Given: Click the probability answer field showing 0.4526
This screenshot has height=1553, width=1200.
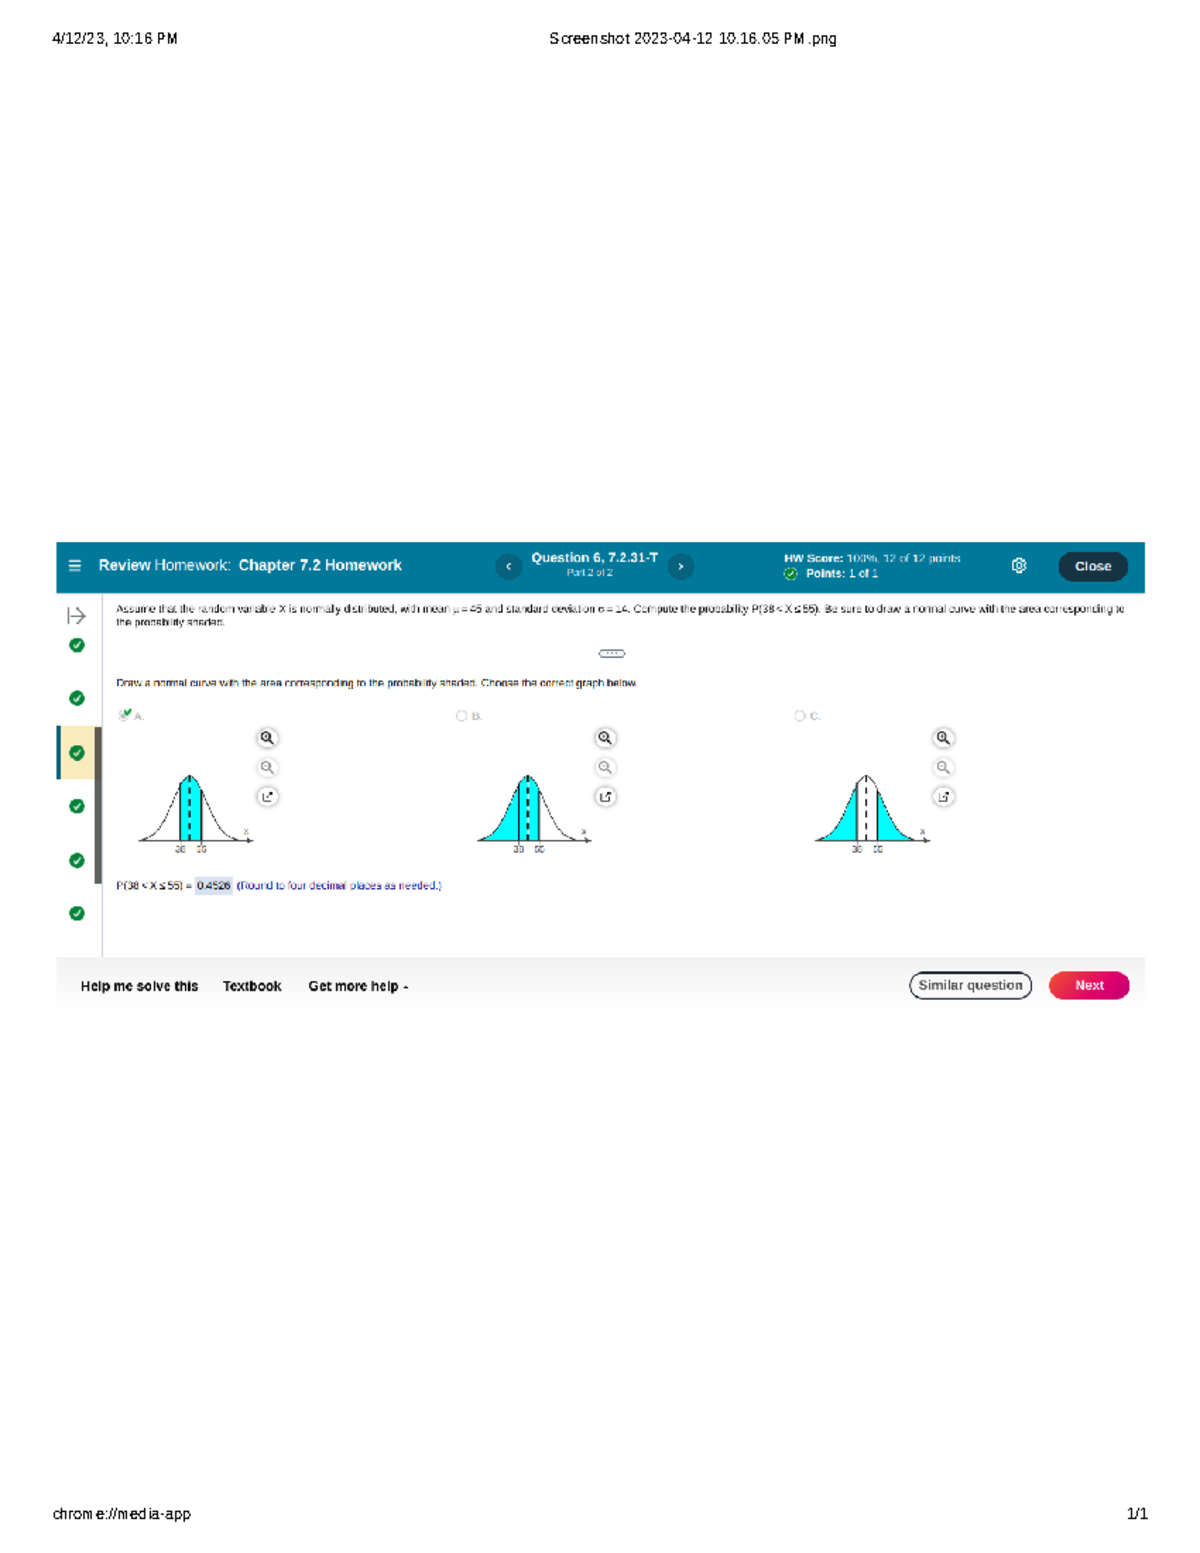Looking at the screenshot, I should click(x=213, y=886).
